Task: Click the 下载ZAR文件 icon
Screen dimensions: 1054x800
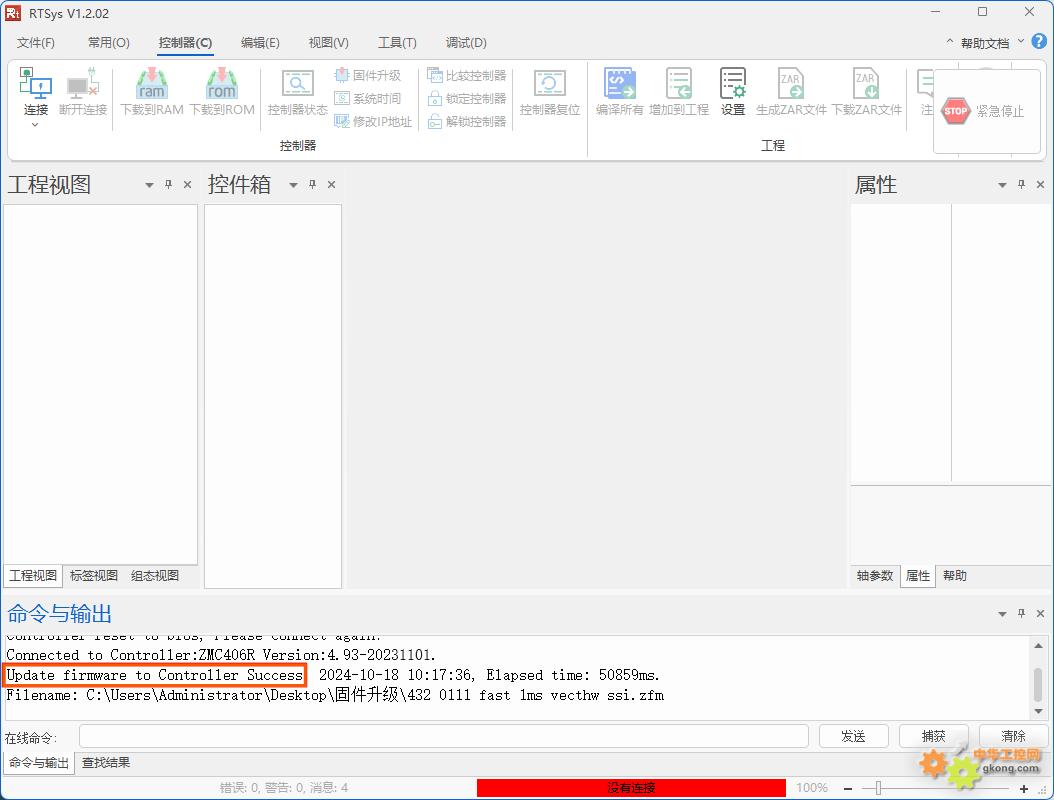Action: coord(866,83)
